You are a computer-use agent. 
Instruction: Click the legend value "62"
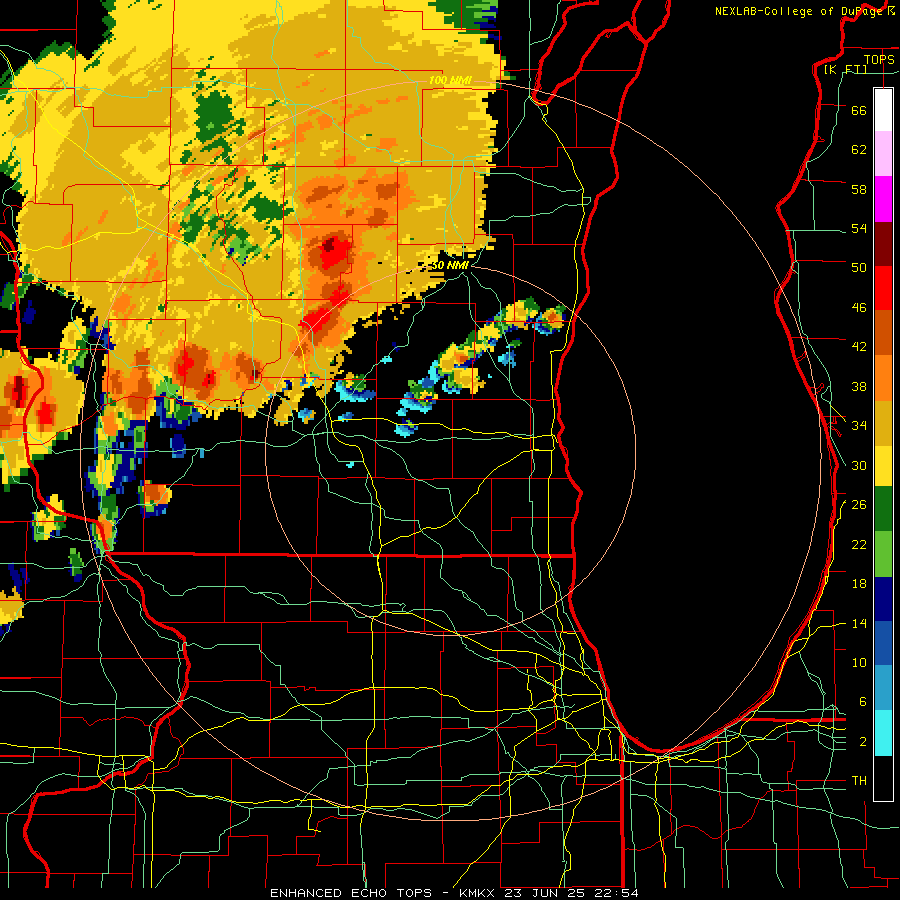point(859,150)
